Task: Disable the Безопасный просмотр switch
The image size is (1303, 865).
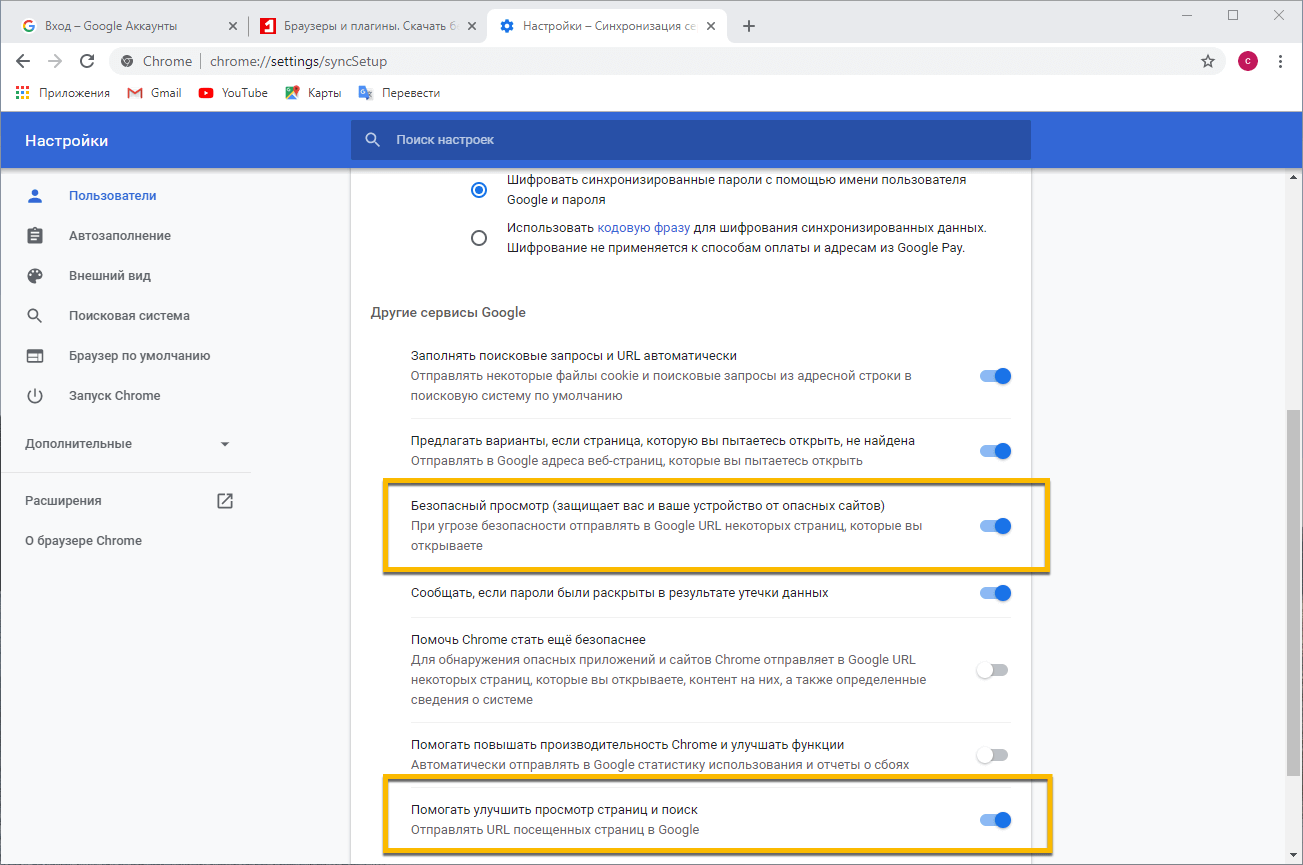Action: (x=995, y=526)
